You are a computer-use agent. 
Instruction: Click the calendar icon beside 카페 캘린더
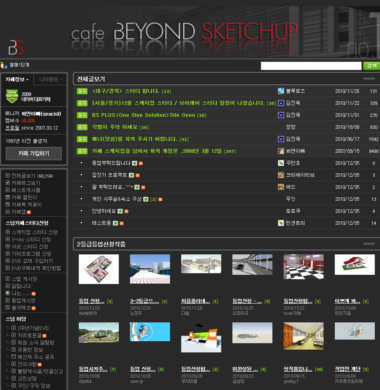pyautogui.click(x=7, y=197)
